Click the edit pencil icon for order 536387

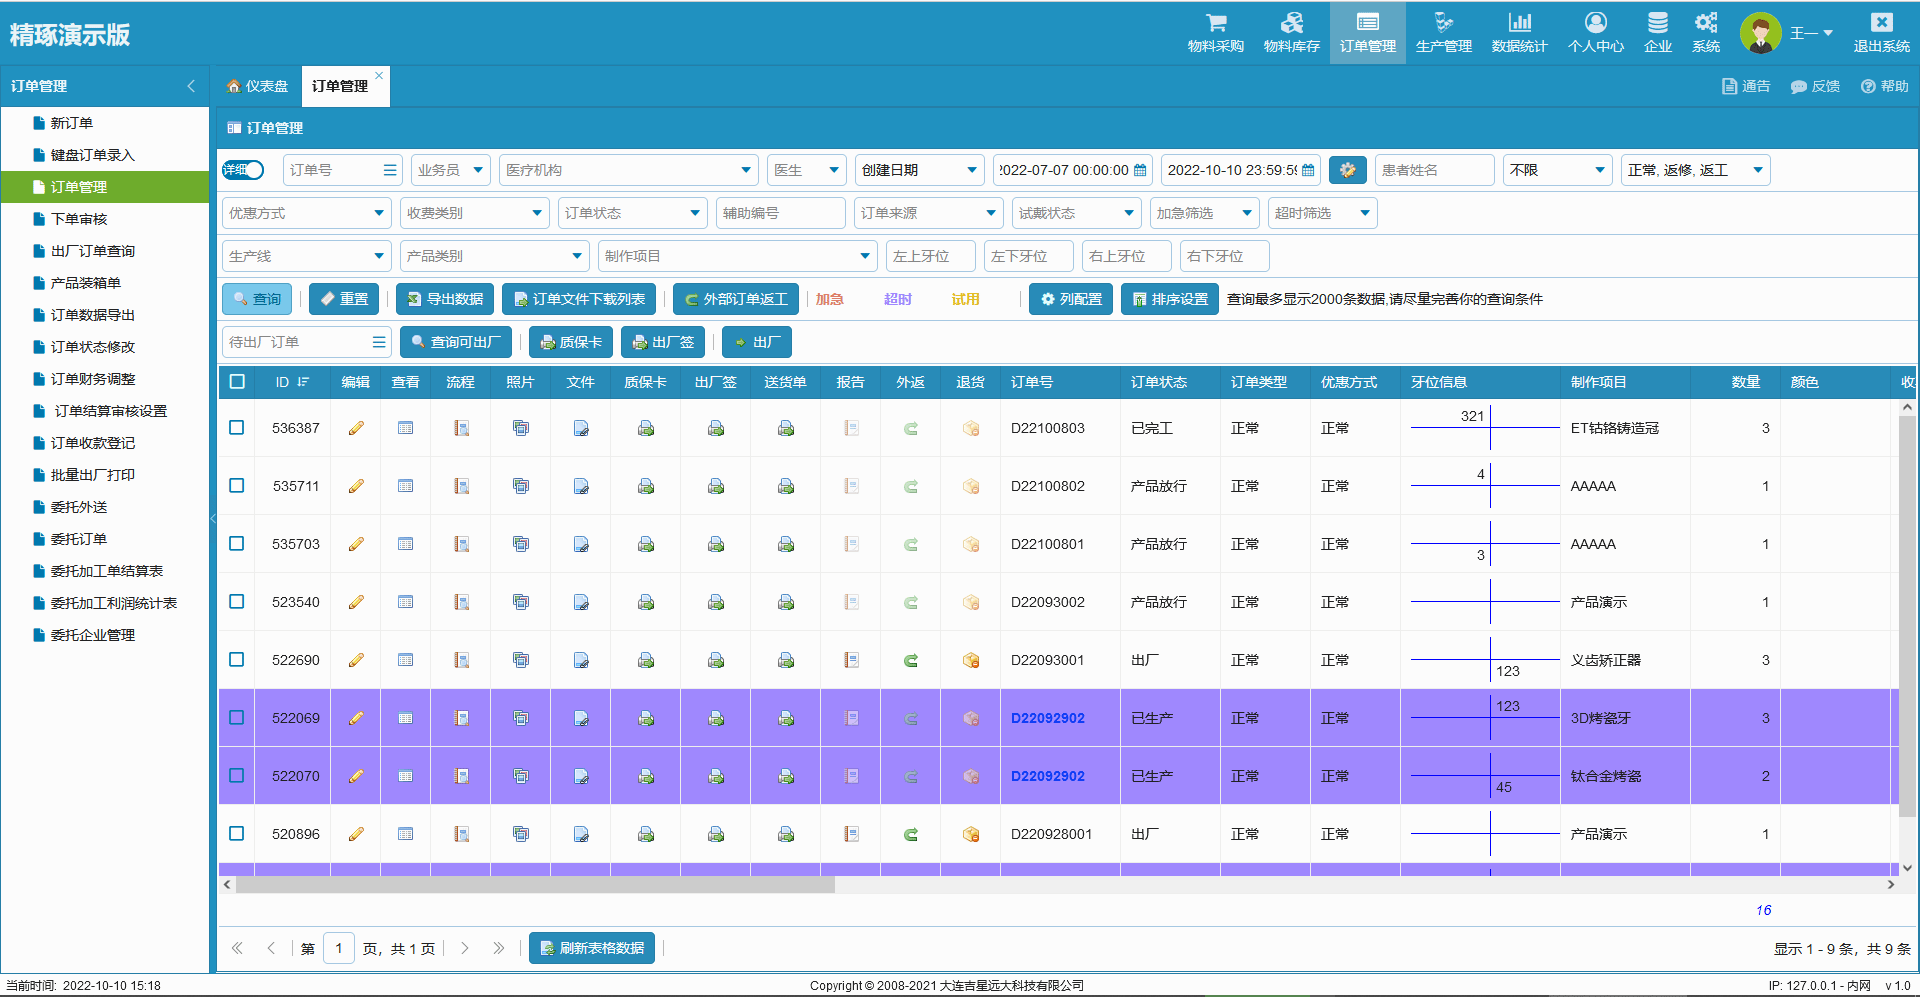pos(356,428)
